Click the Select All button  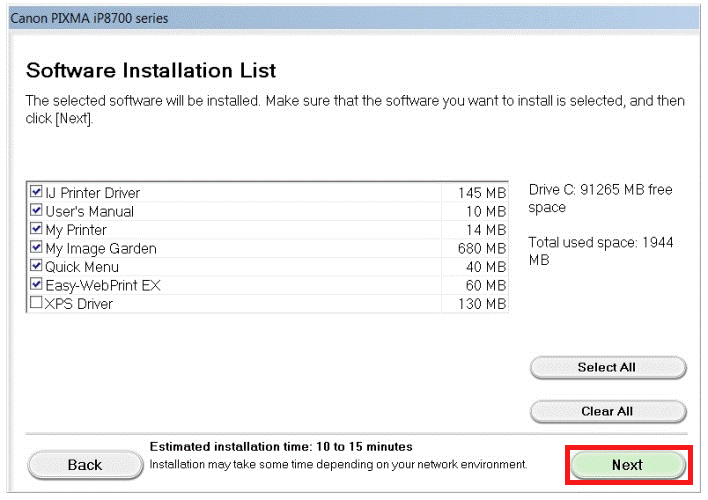[x=607, y=368]
